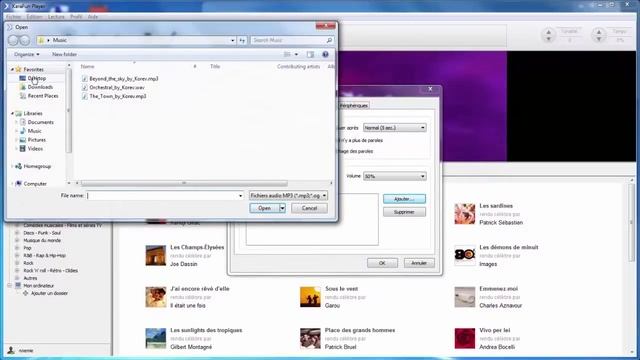Go forward in the Open dialog
640x360 pixels.
(x=24, y=40)
